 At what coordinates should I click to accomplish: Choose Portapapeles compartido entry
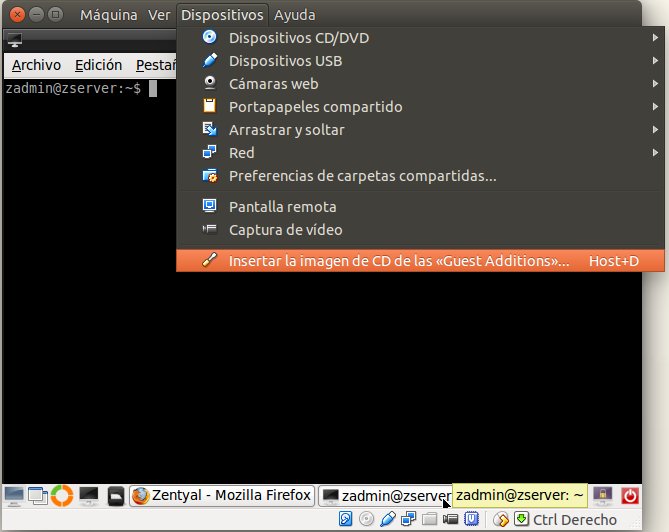pyautogui.click(x=420, y=107)
